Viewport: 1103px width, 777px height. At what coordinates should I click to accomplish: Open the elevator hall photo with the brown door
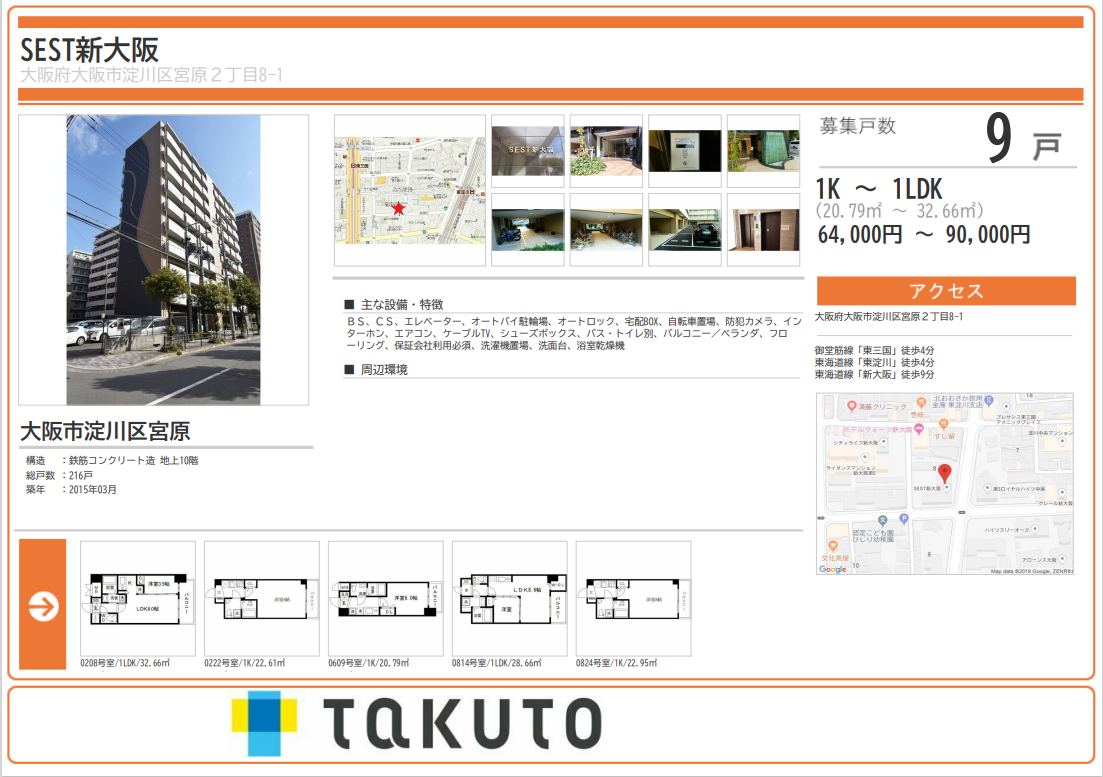[x=763, y=230]
